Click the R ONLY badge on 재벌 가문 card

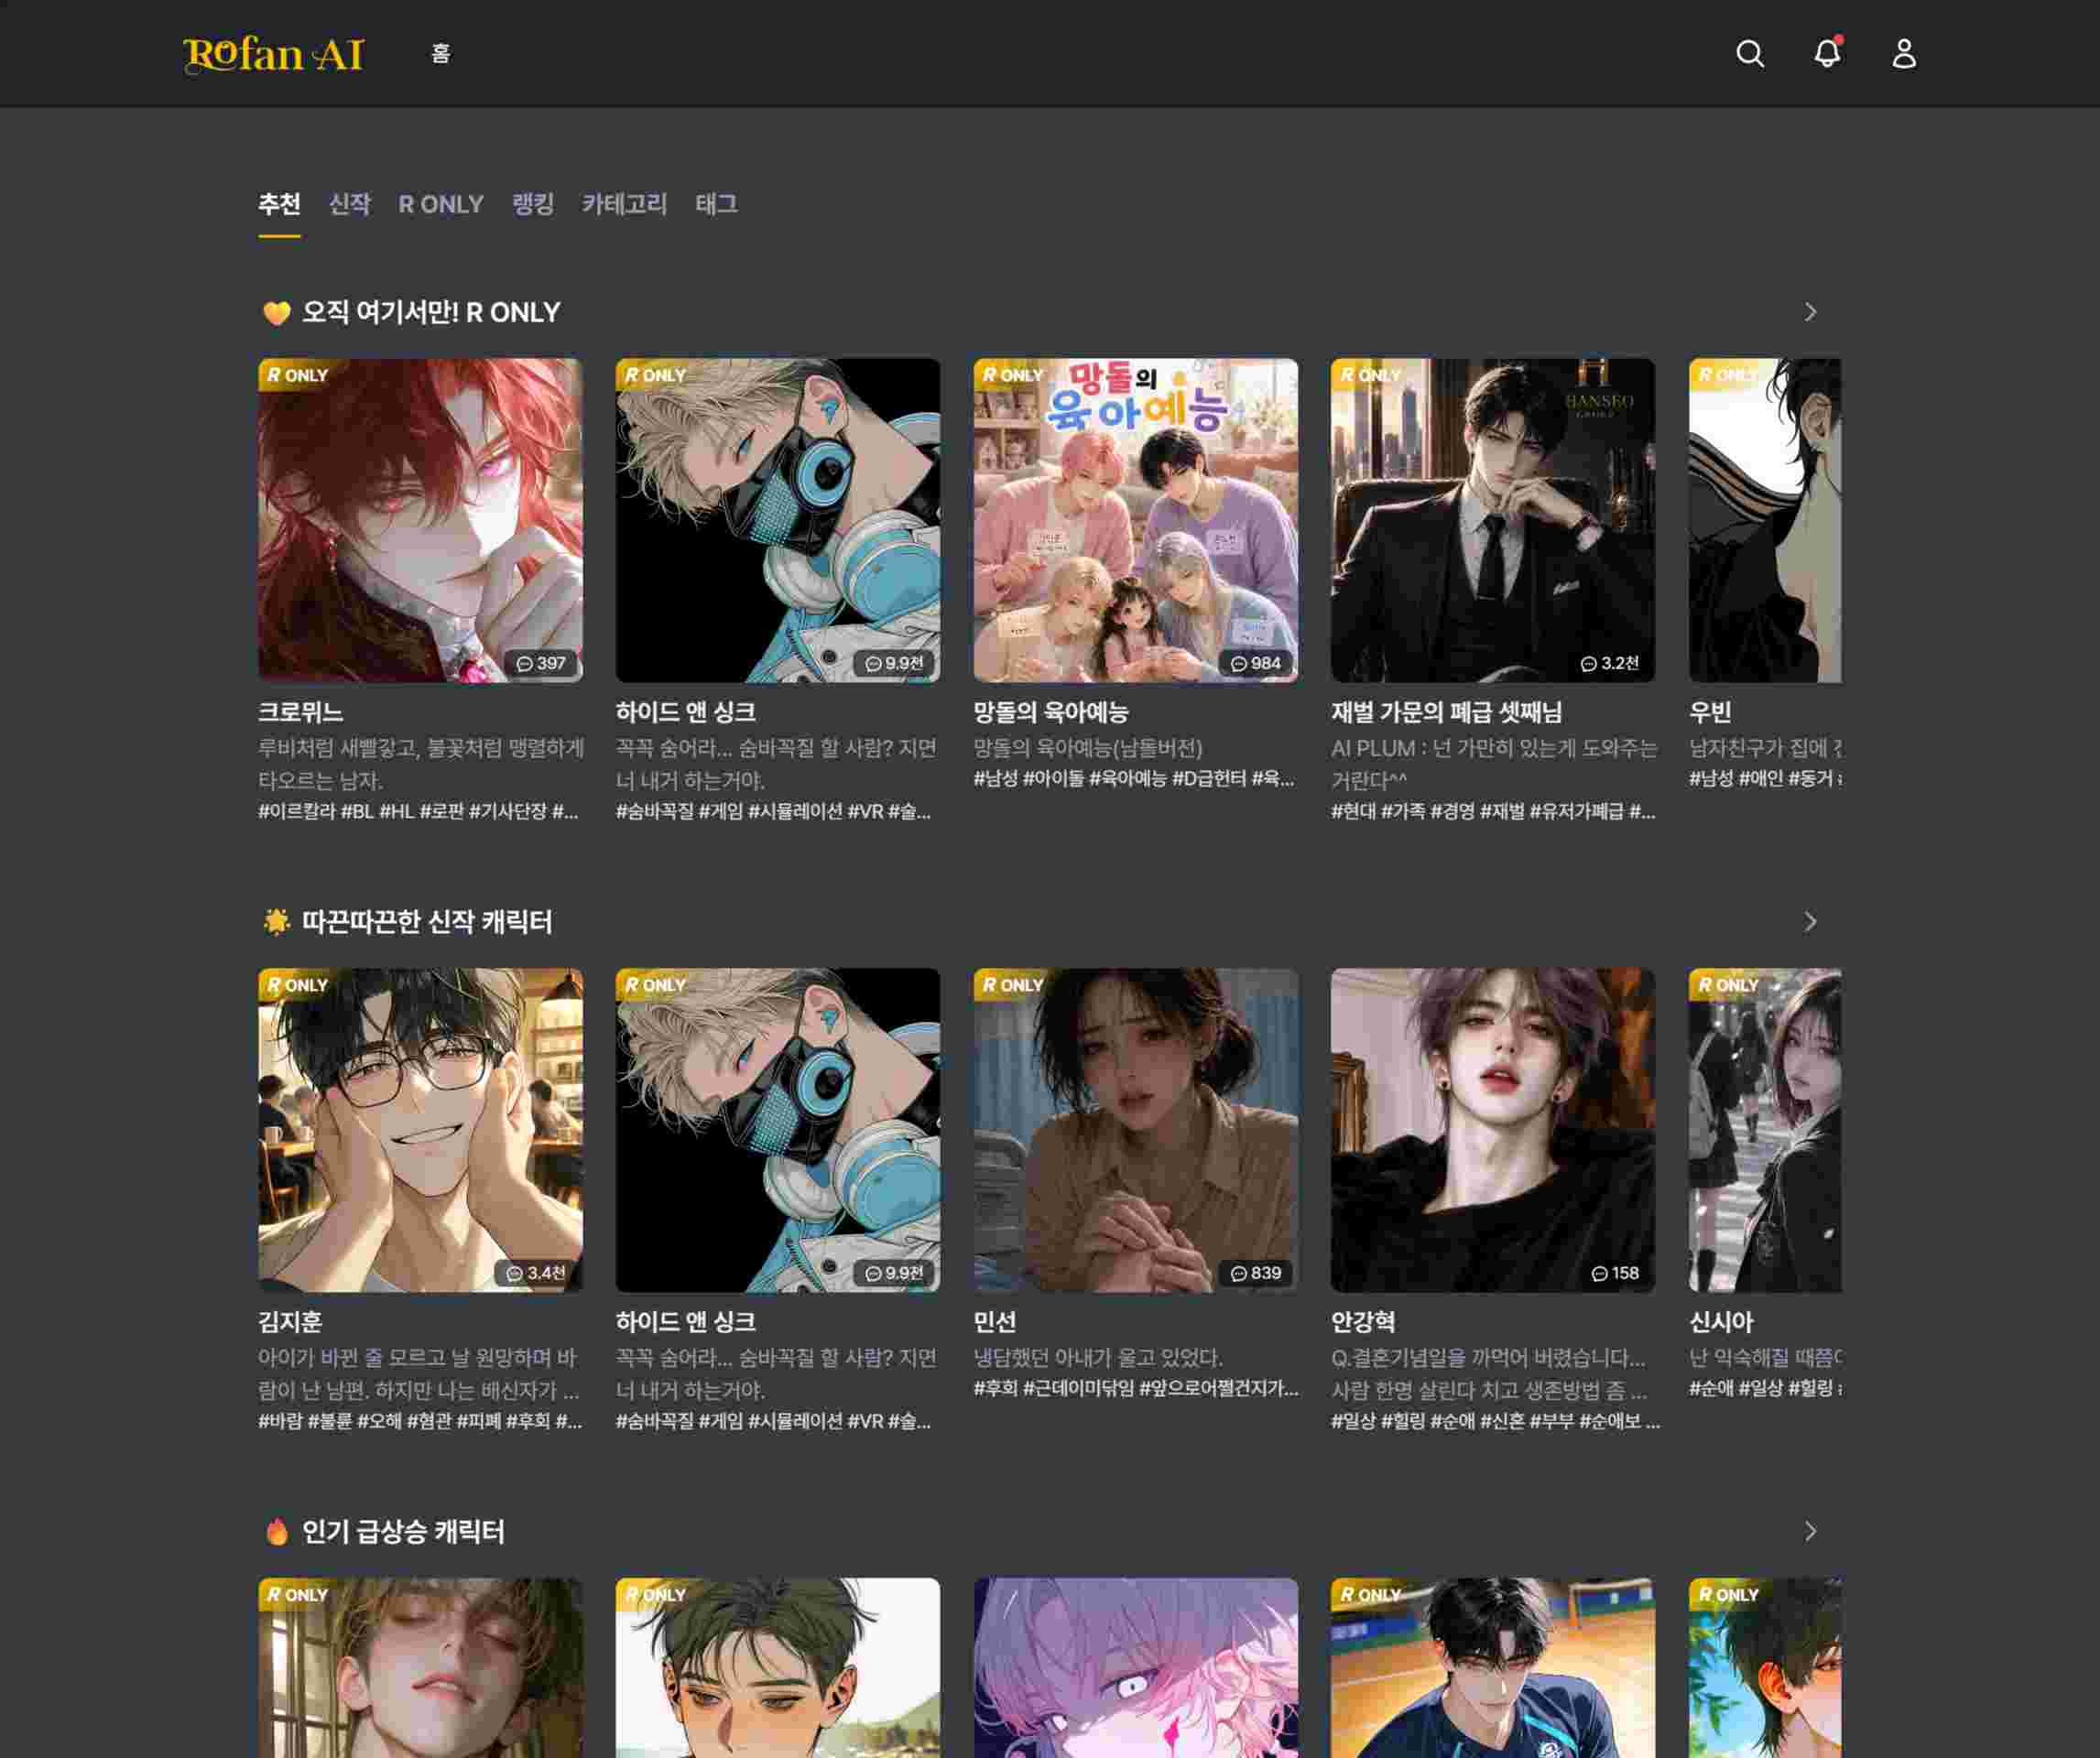1370,375
